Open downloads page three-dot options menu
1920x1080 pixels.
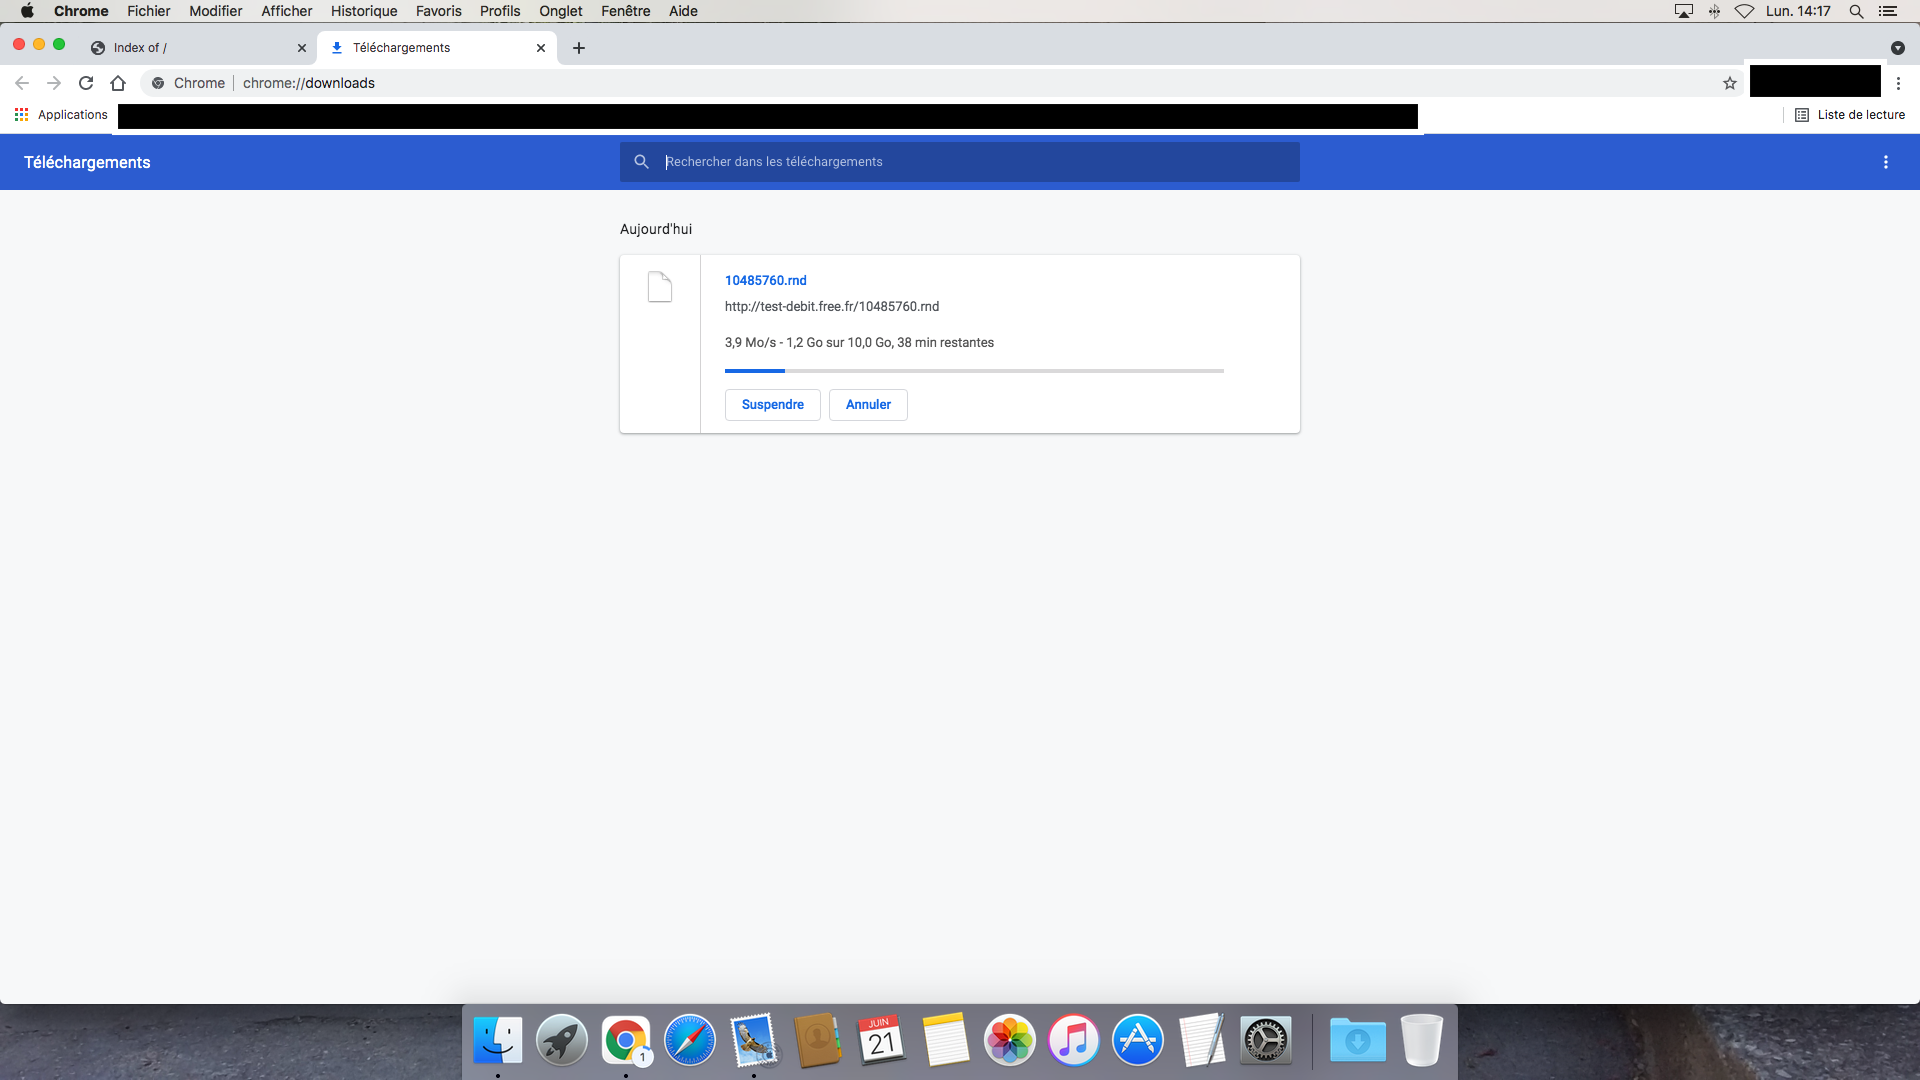click(x=1886, y=162)
